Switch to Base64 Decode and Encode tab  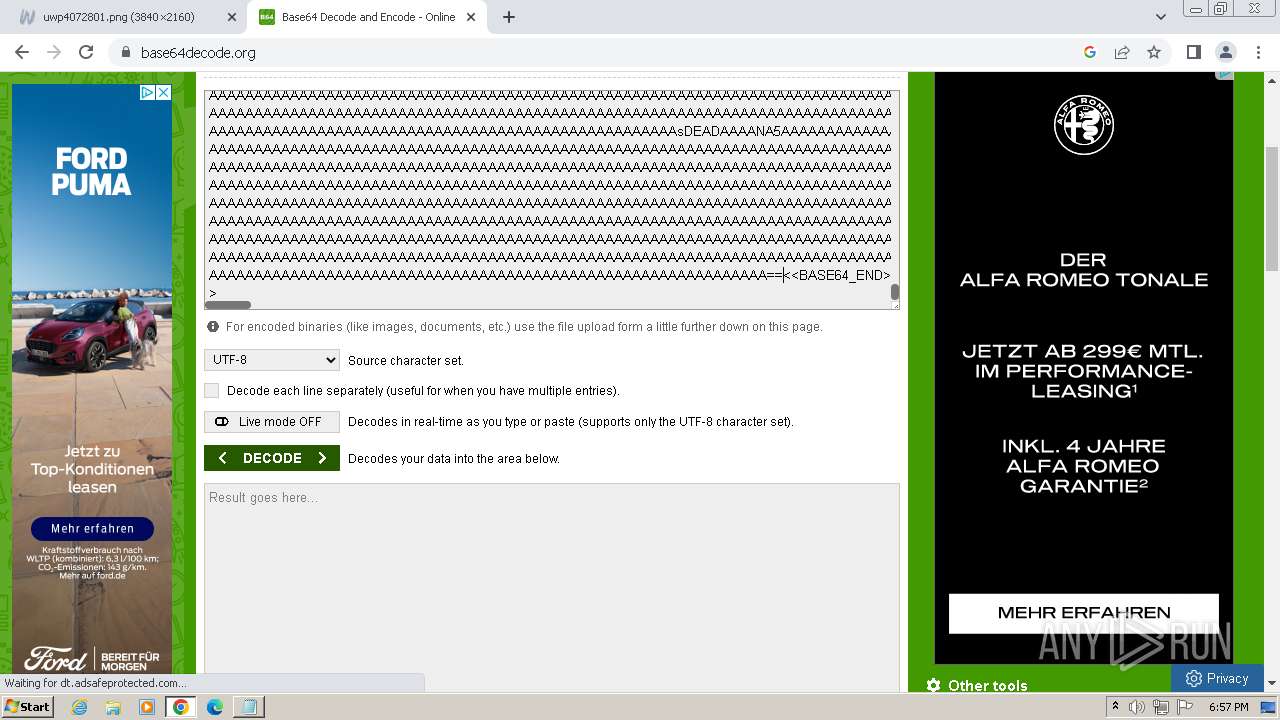coord(367,17)
